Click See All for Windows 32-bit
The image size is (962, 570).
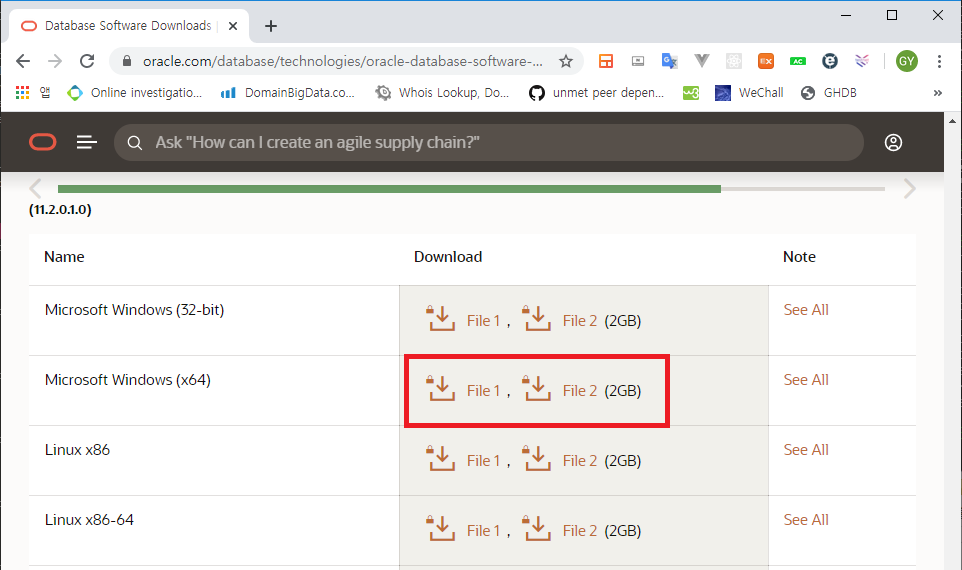coord(806,310)
